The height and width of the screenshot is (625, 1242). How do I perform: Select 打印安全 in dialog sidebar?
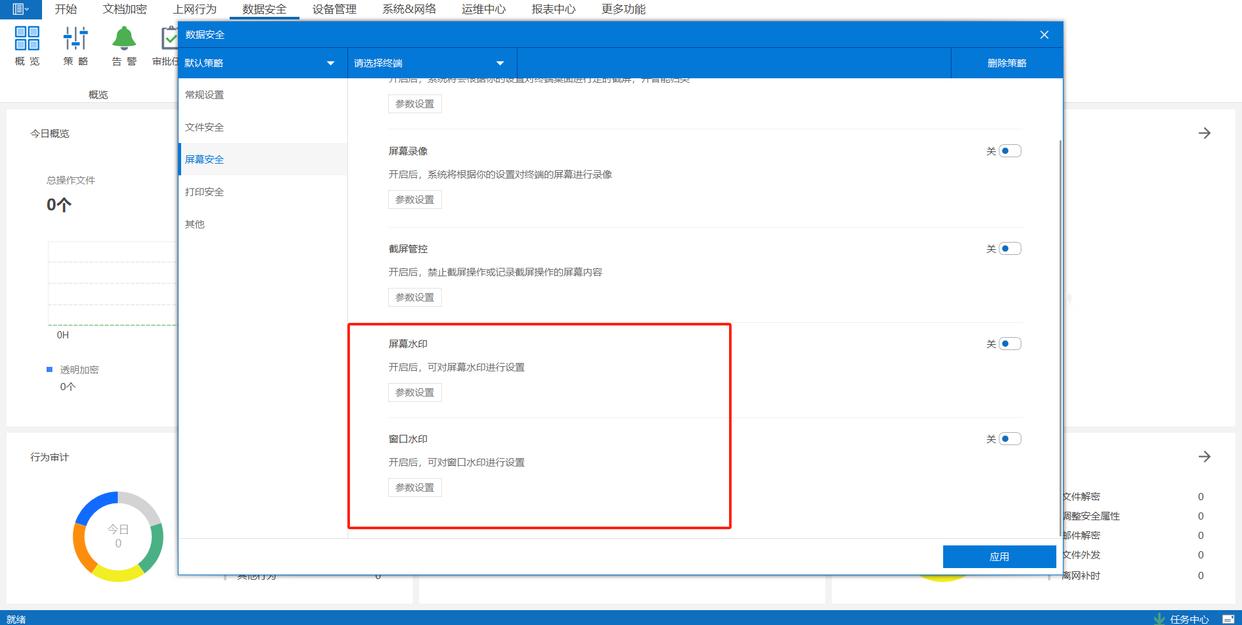click(263, 192)
